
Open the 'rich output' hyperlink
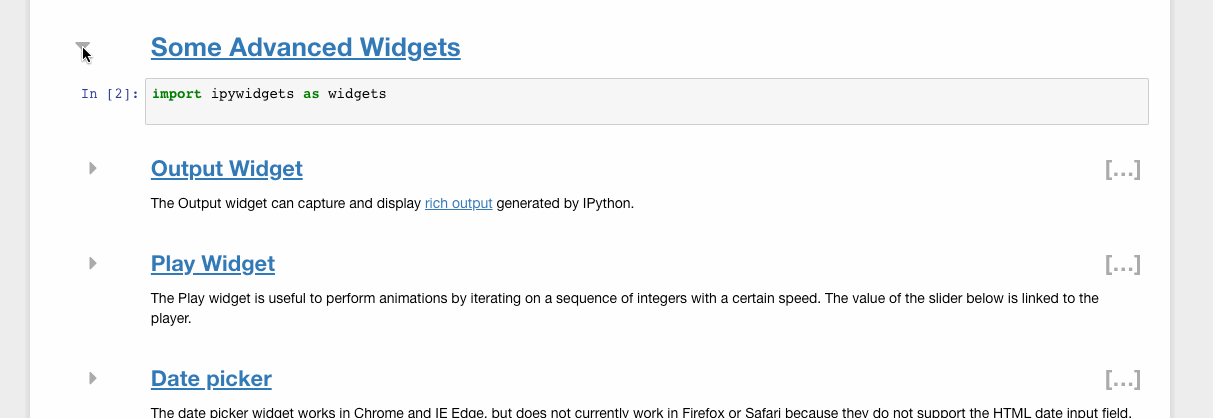pos(458,204)
